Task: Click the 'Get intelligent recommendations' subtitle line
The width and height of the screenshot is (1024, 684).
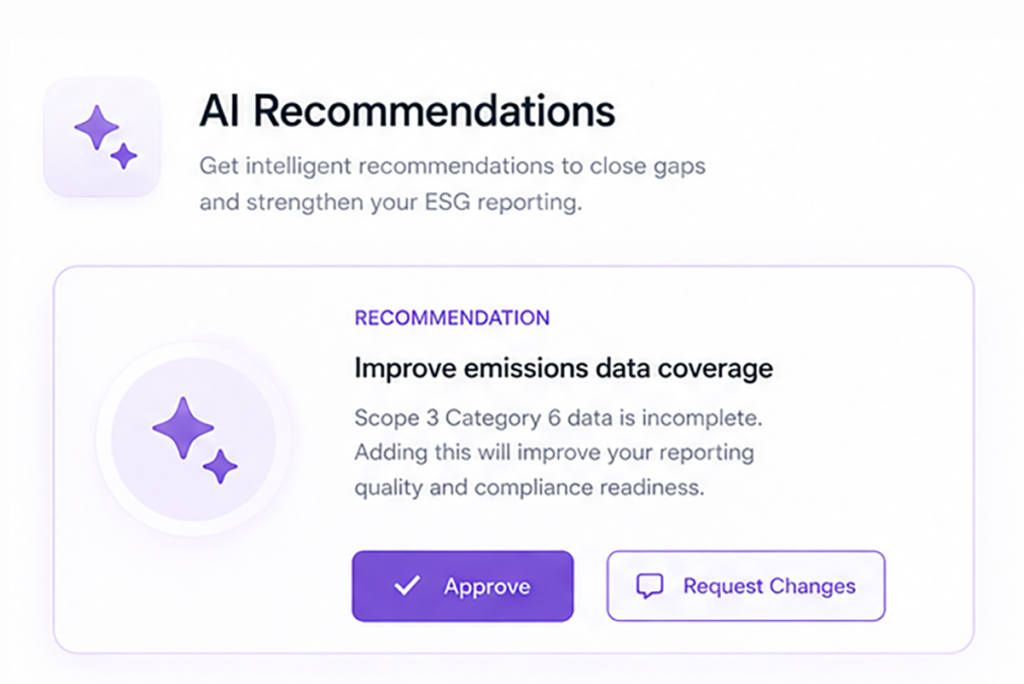Action: click(x=453, y=166)
